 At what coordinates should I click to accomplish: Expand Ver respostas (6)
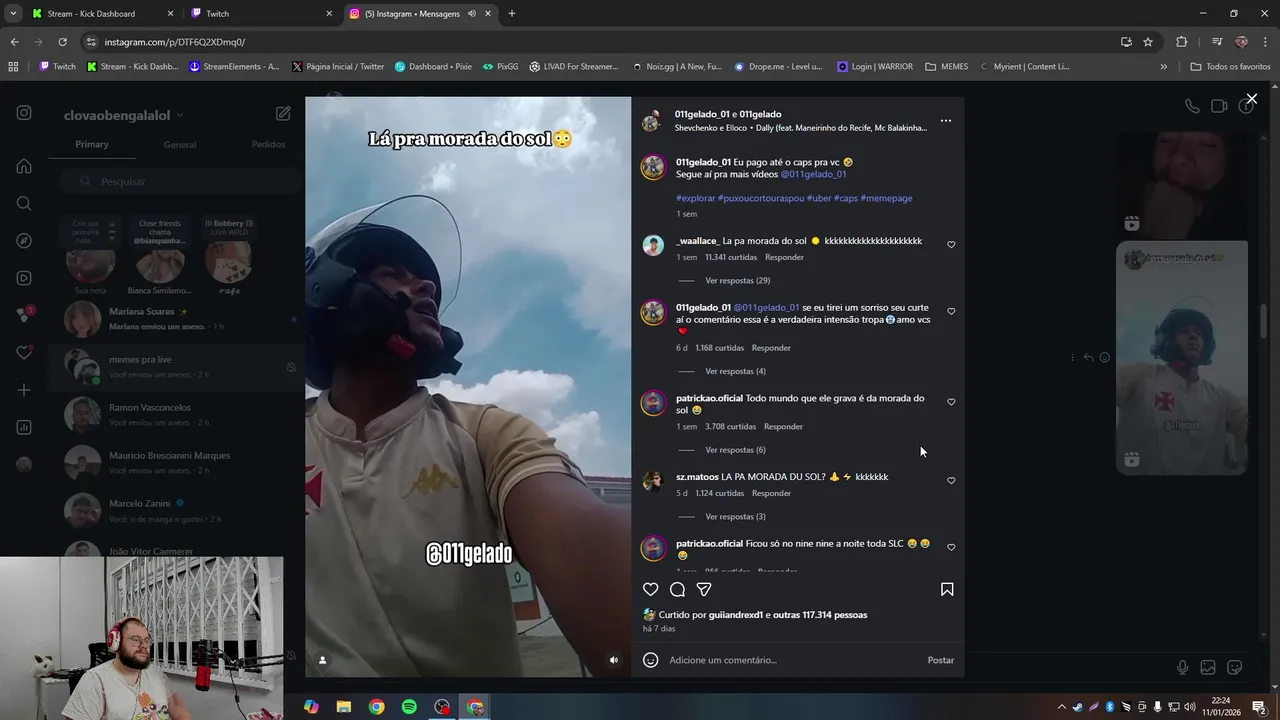(735, 450)
